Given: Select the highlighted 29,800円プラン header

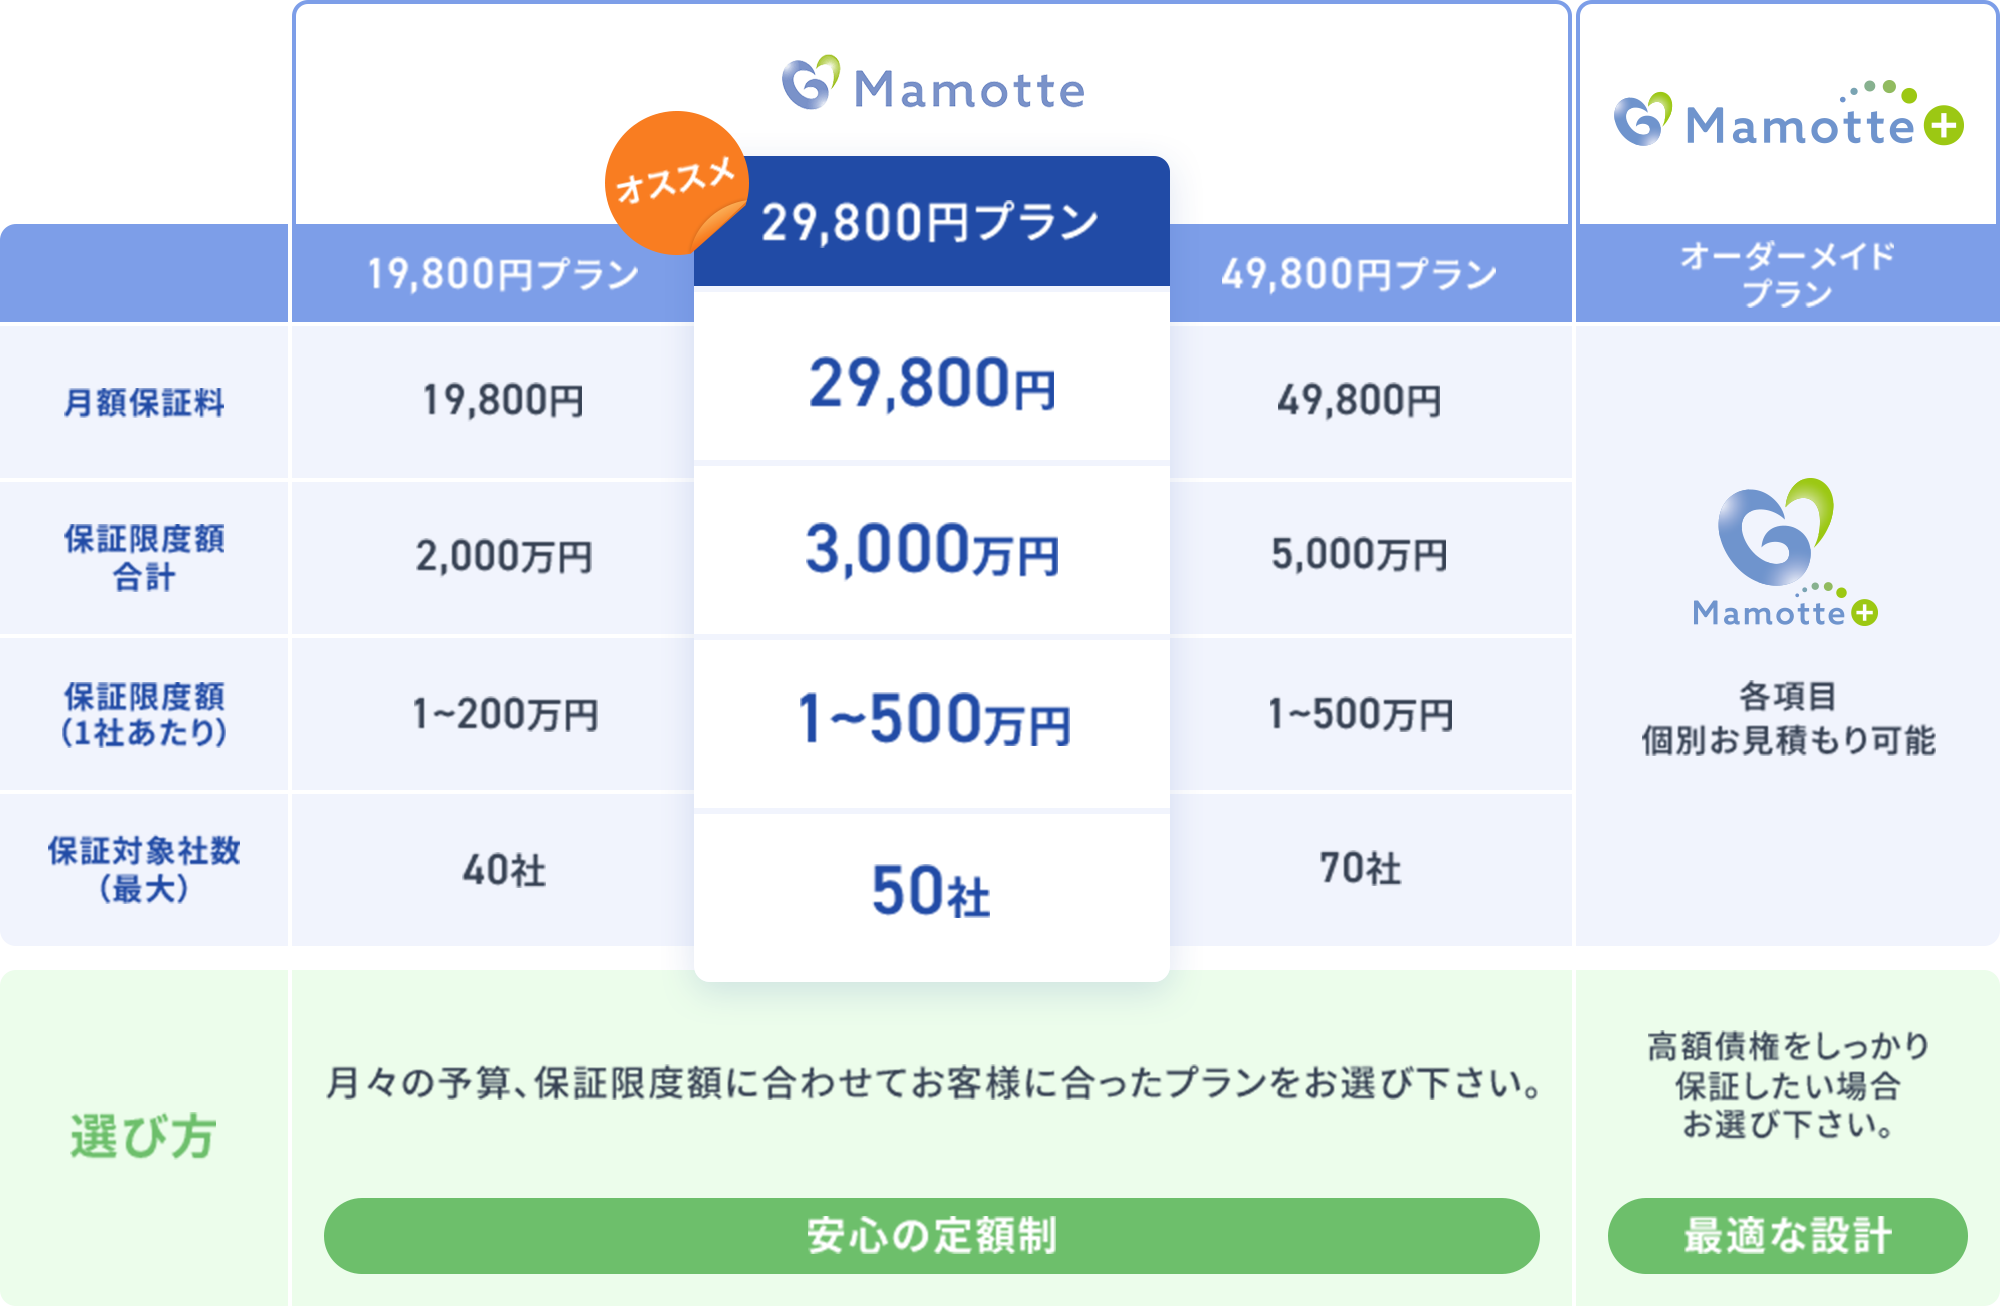Looking at the screenshot, I should (x=930, y=222).
